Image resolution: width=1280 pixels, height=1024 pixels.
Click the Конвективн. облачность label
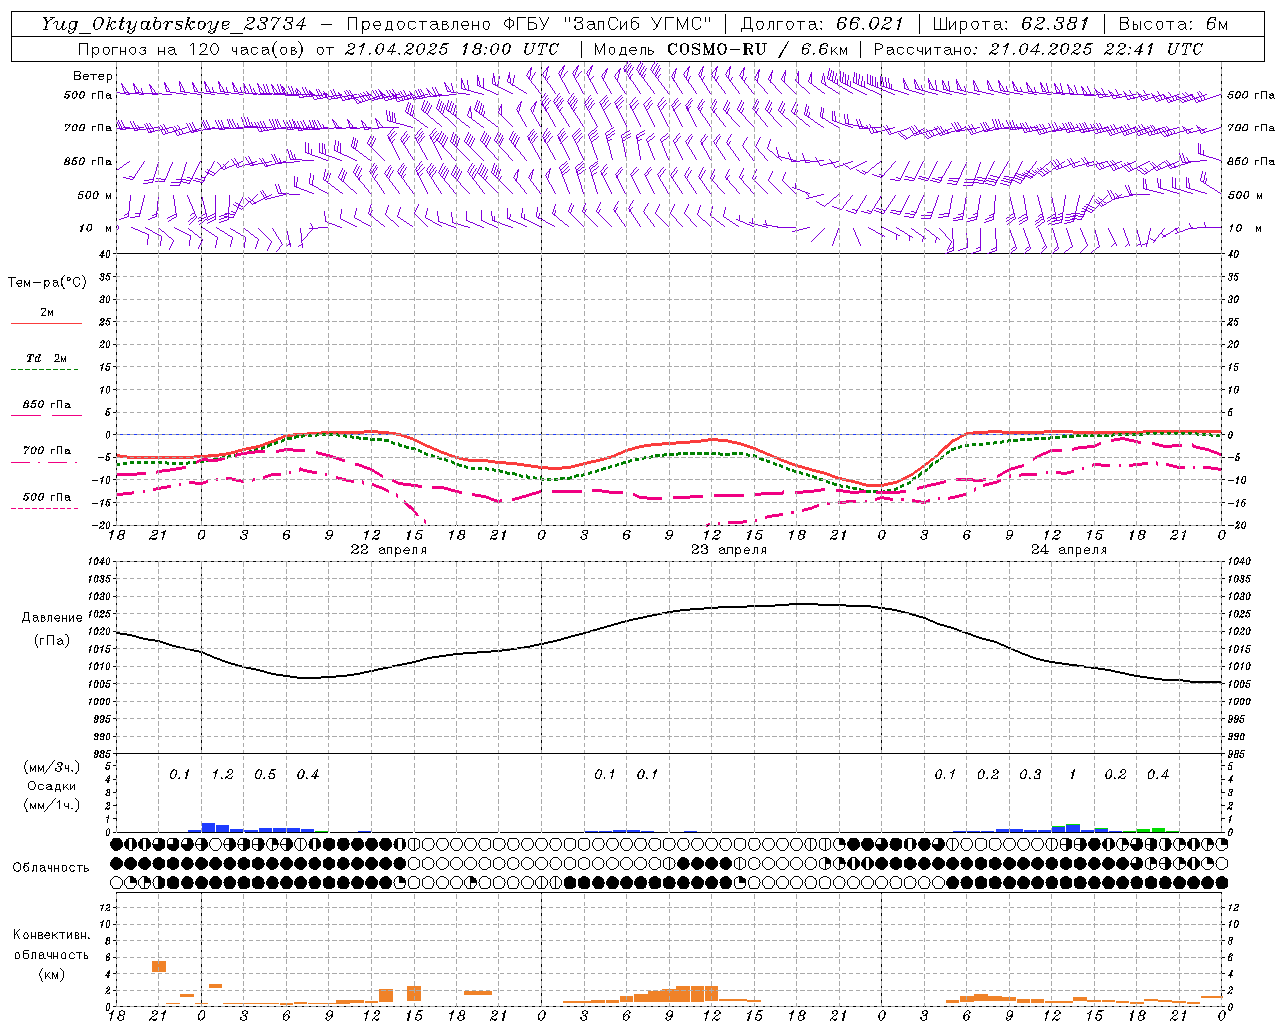pyautogui.click(x=51, y=945)
